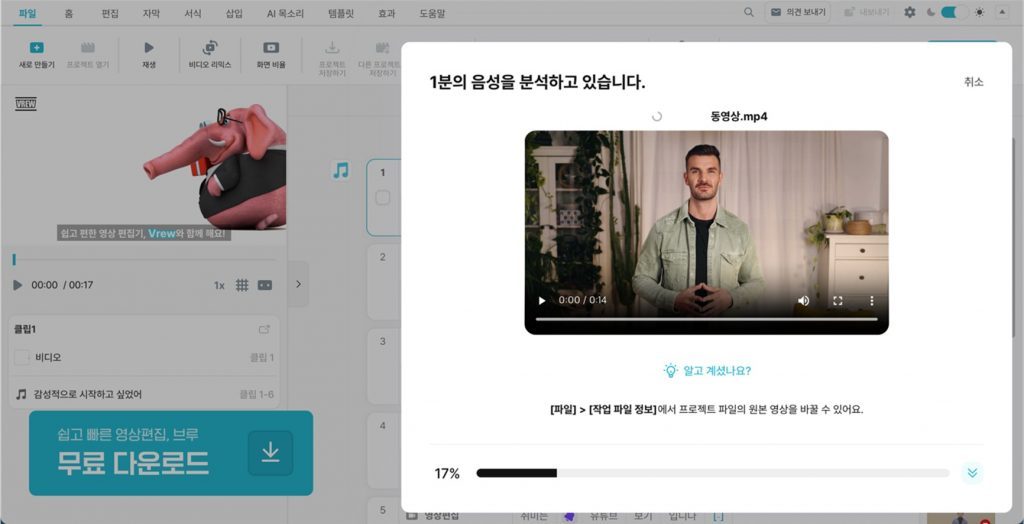Click 취소 to cancel the analysis
This screenshot has width=1024, height=524.
click(x=973, y=82)
